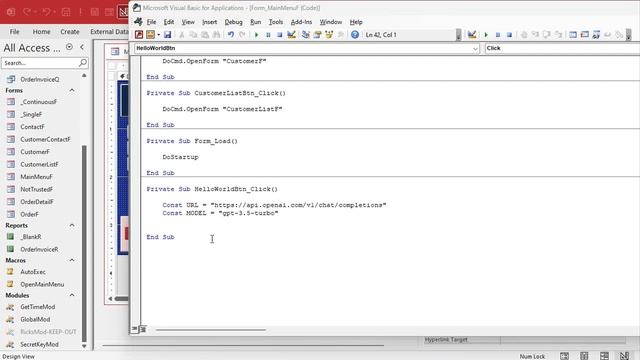
Task: Click the Reset icon on the Debug toolbar
Action: pyautogui.click(x=509, y=35)
